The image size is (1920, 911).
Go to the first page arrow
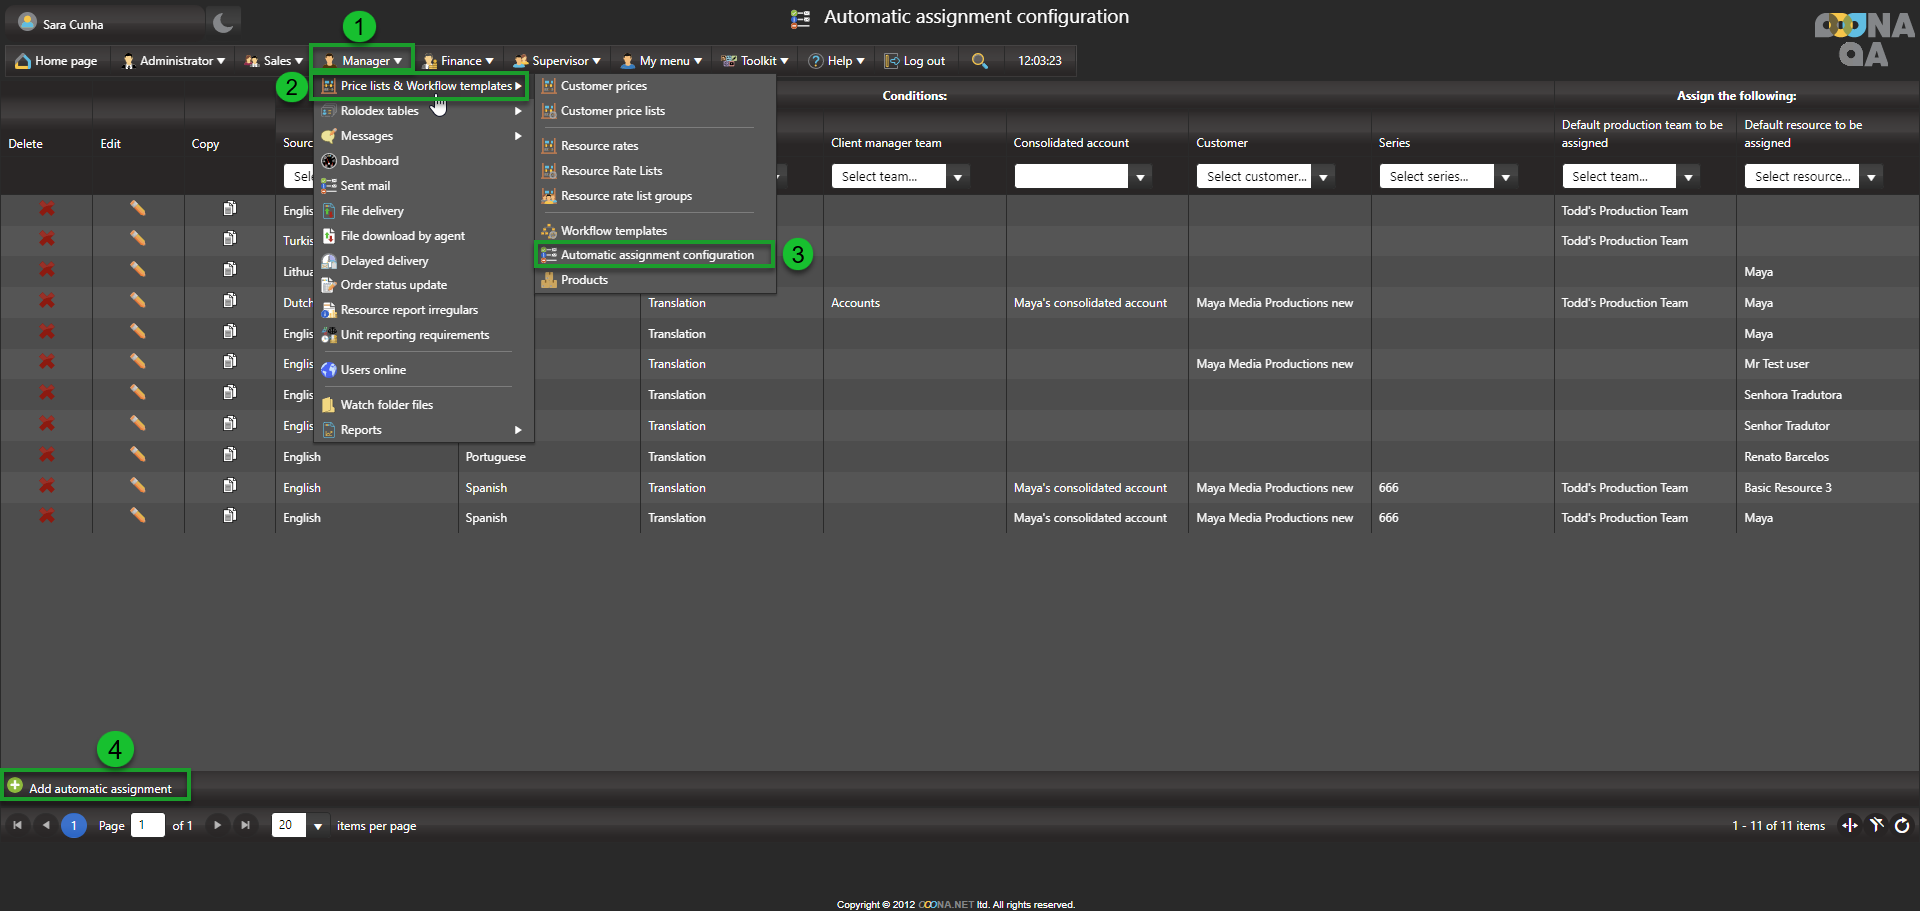coord(17,825)
